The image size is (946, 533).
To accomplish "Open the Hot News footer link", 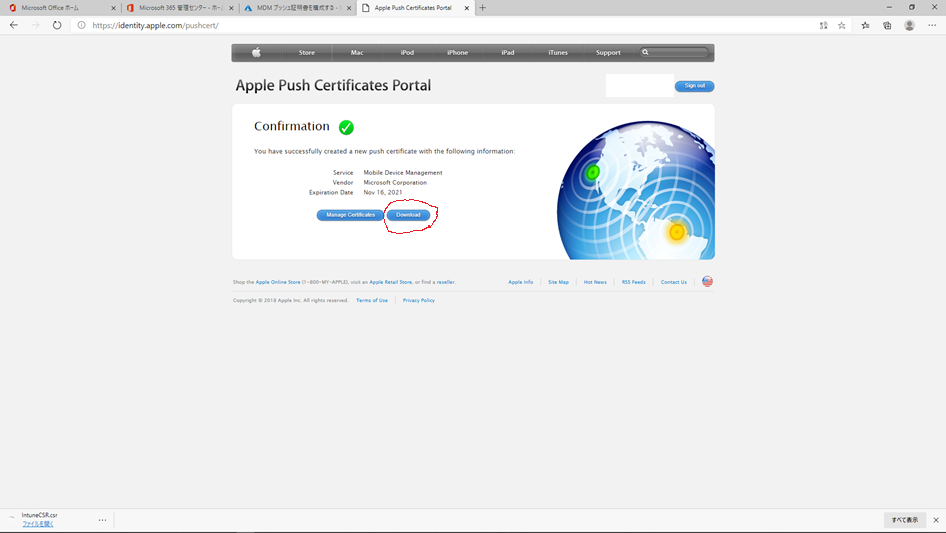I will tap(595, 282).
